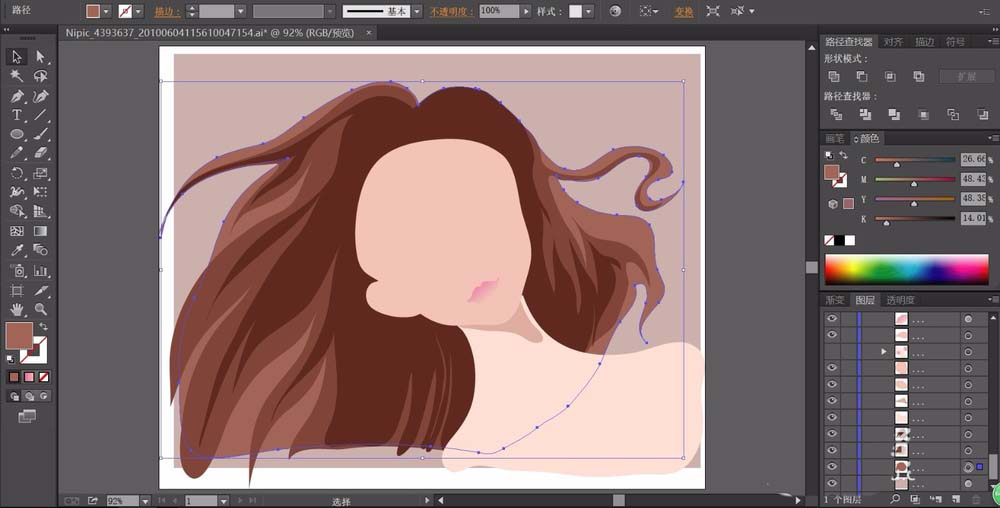Screen dimensions: 1000x508
Task: Select the Ellipse shape tool
Action: 17,134
